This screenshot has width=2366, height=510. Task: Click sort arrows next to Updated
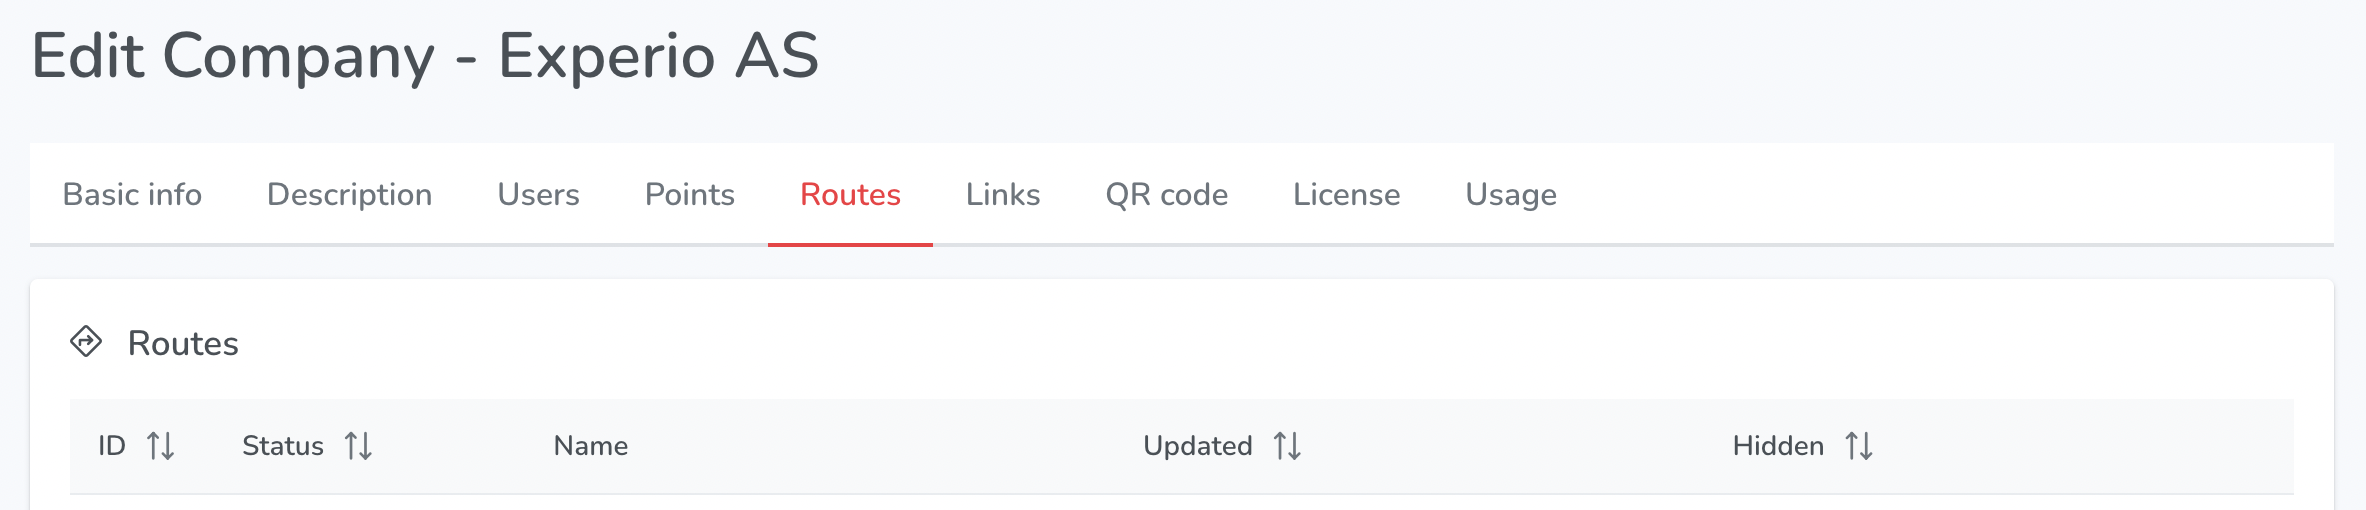coord(1287,446)
